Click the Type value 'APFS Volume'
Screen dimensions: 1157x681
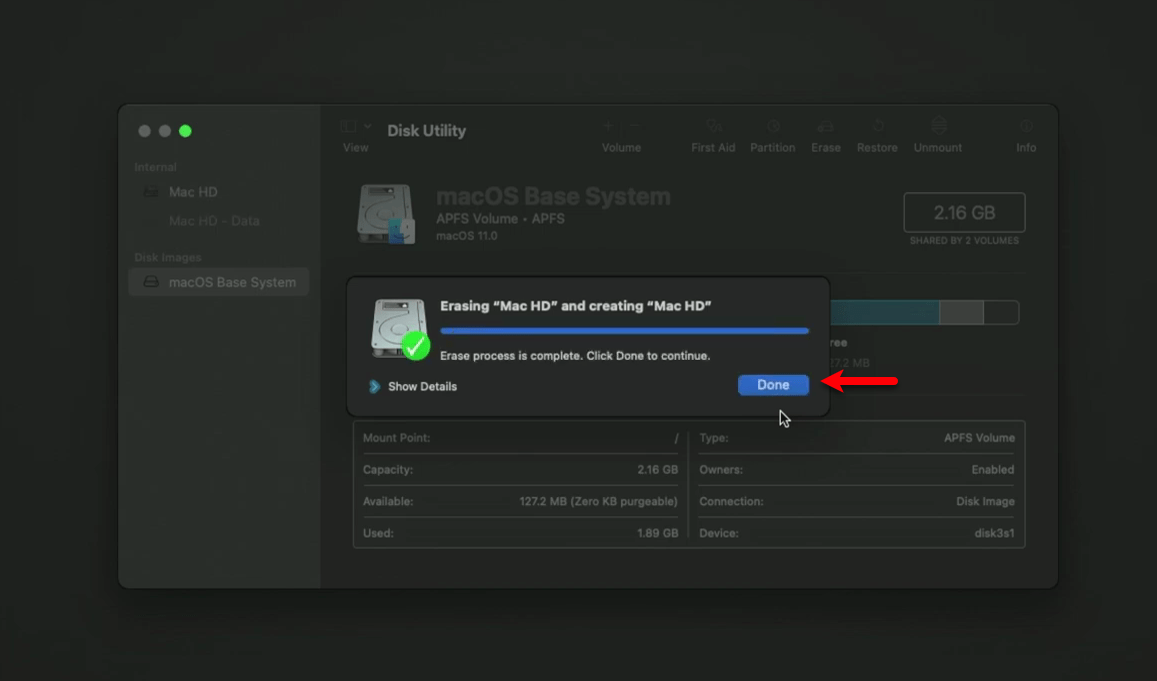click(979, 438)
